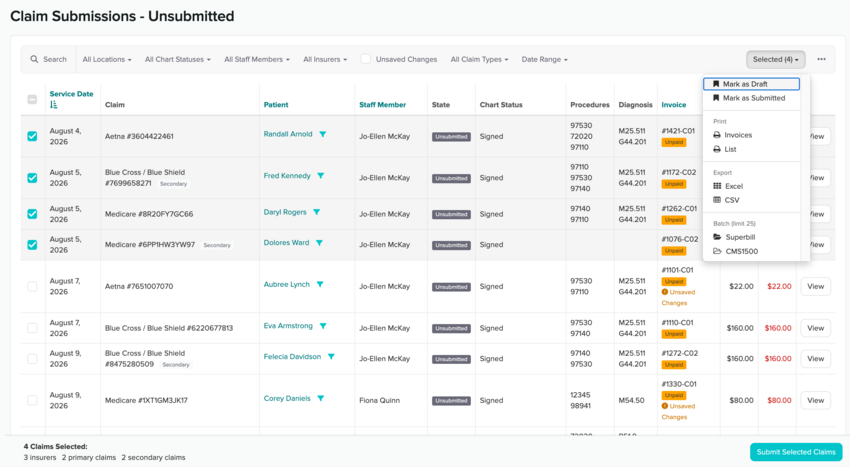The image size is (850, 467).
Task: Click the filter funnel beside Dolores Ward
Action: [x=319, y=243]
